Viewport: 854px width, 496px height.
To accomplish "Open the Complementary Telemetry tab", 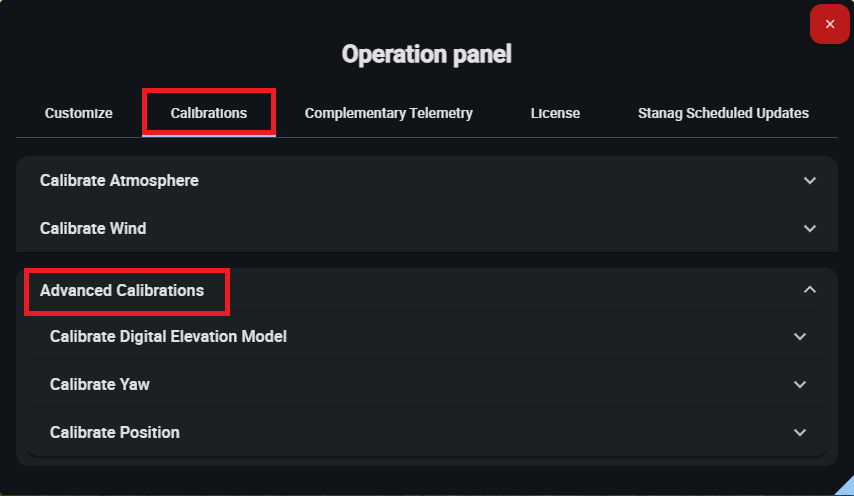I will [x=389, y=113].
